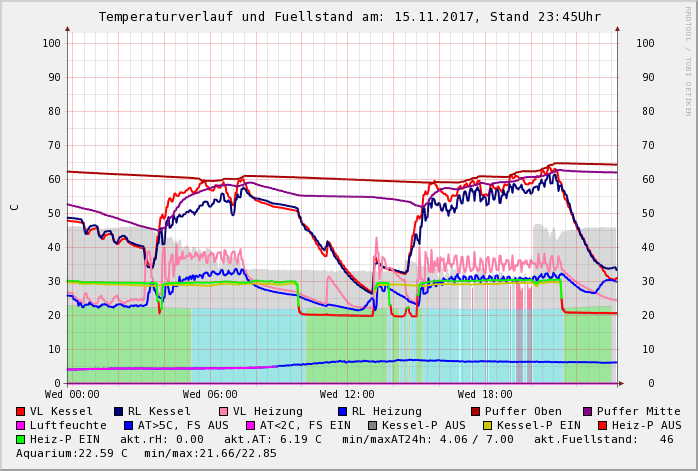Click the green Heiz-P EIN legend swatch
The width and height of the screenshot is (698, 471).
[21, 439]
